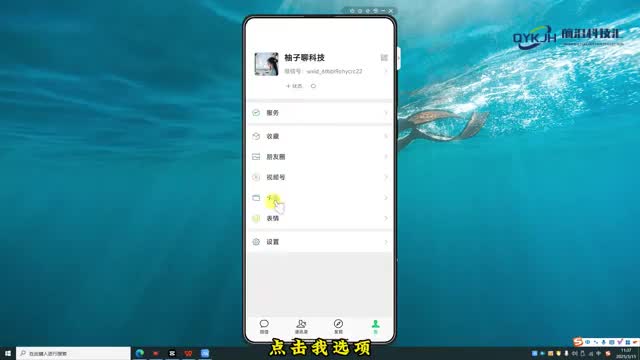
Task: Focus the Windows taskbar search box
Action: point(73,353)
